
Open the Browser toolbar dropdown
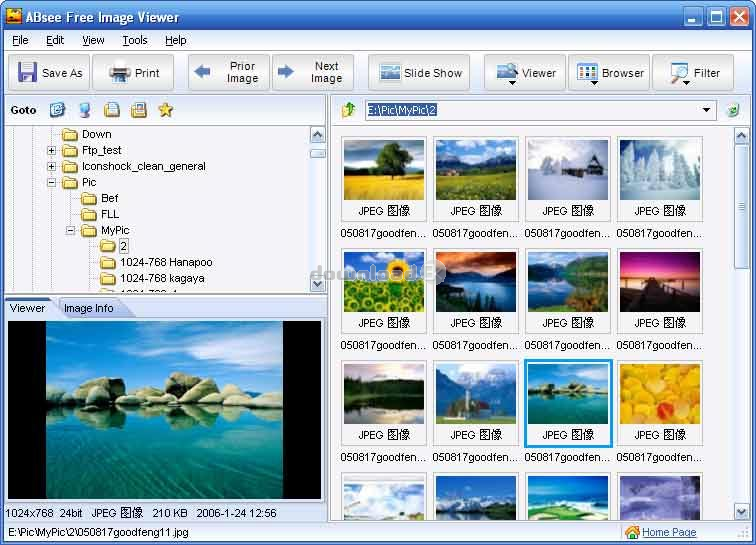[x=609, y=73]
